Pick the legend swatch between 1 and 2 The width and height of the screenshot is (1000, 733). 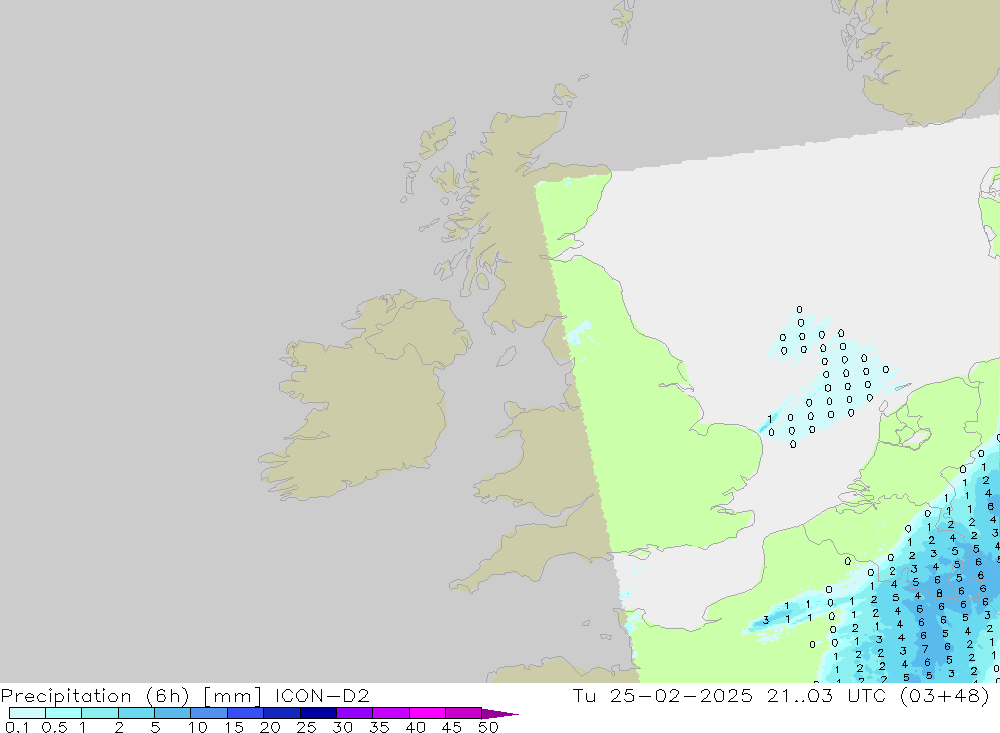click(x=100, y=713)
